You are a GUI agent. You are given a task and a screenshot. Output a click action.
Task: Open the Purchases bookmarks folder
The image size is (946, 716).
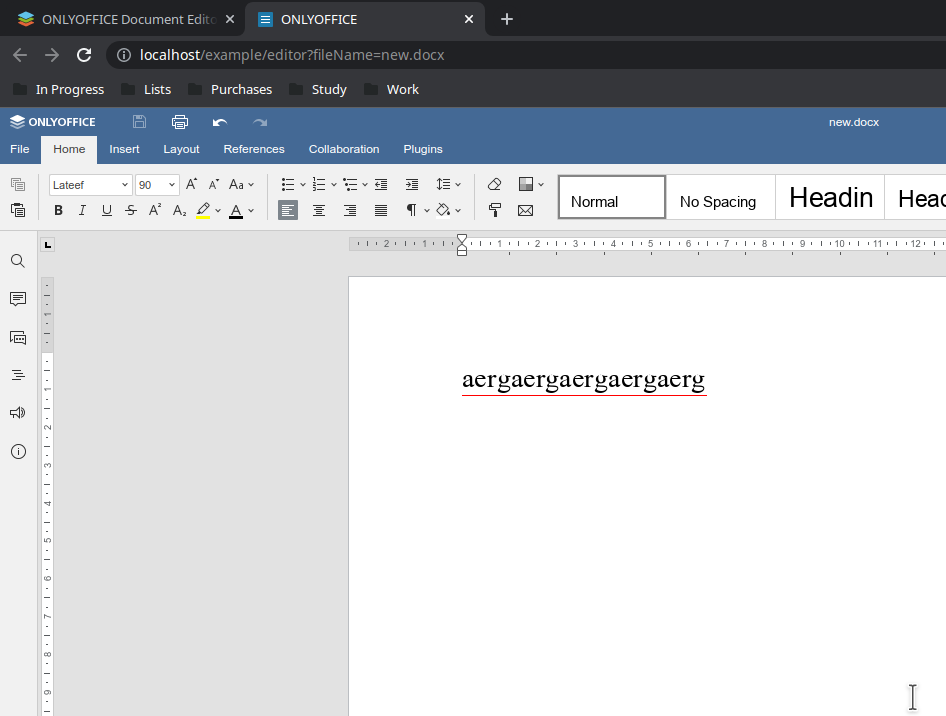click(x=240, y=89)
